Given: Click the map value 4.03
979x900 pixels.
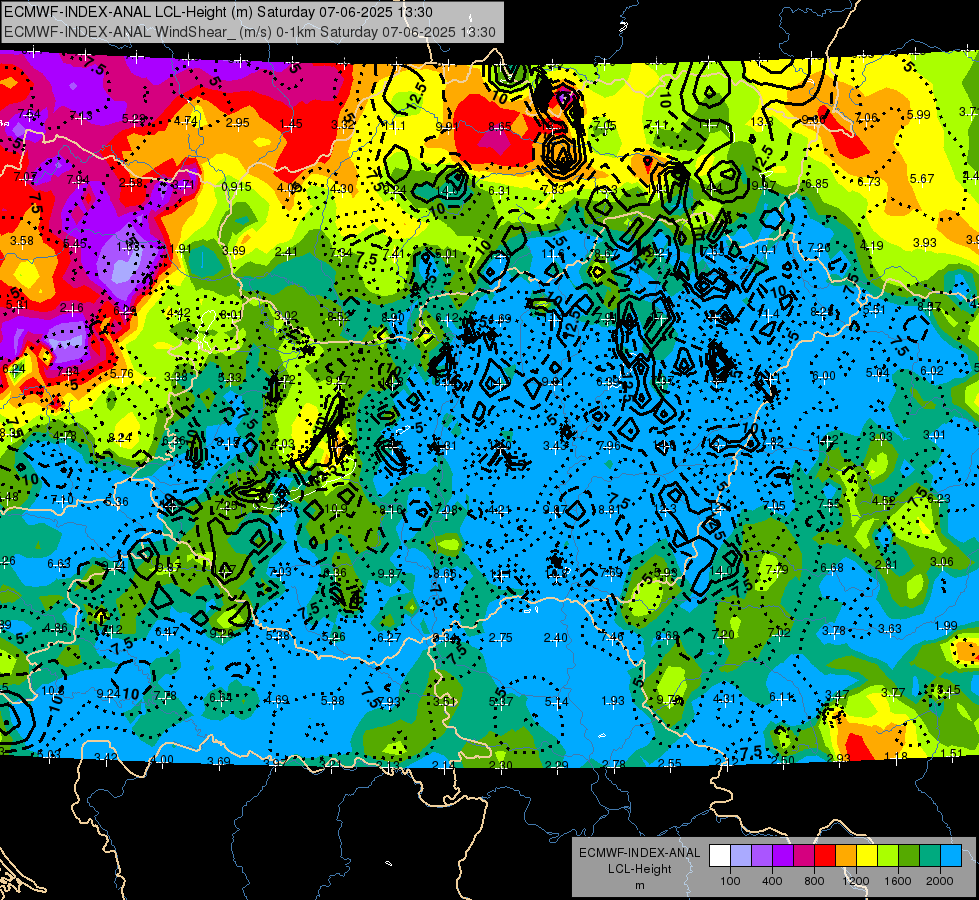Looking at the screenshot, I should 283,444.
